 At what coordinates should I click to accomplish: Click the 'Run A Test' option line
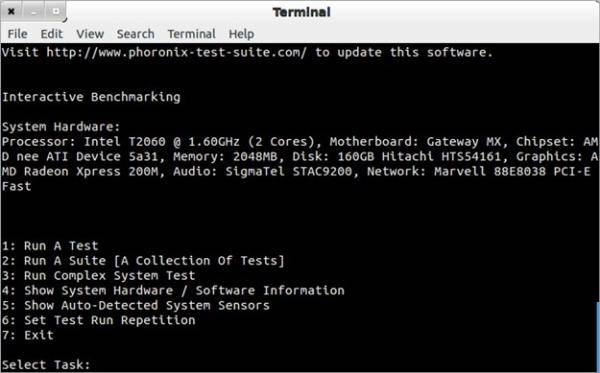(x=50, y=246)
